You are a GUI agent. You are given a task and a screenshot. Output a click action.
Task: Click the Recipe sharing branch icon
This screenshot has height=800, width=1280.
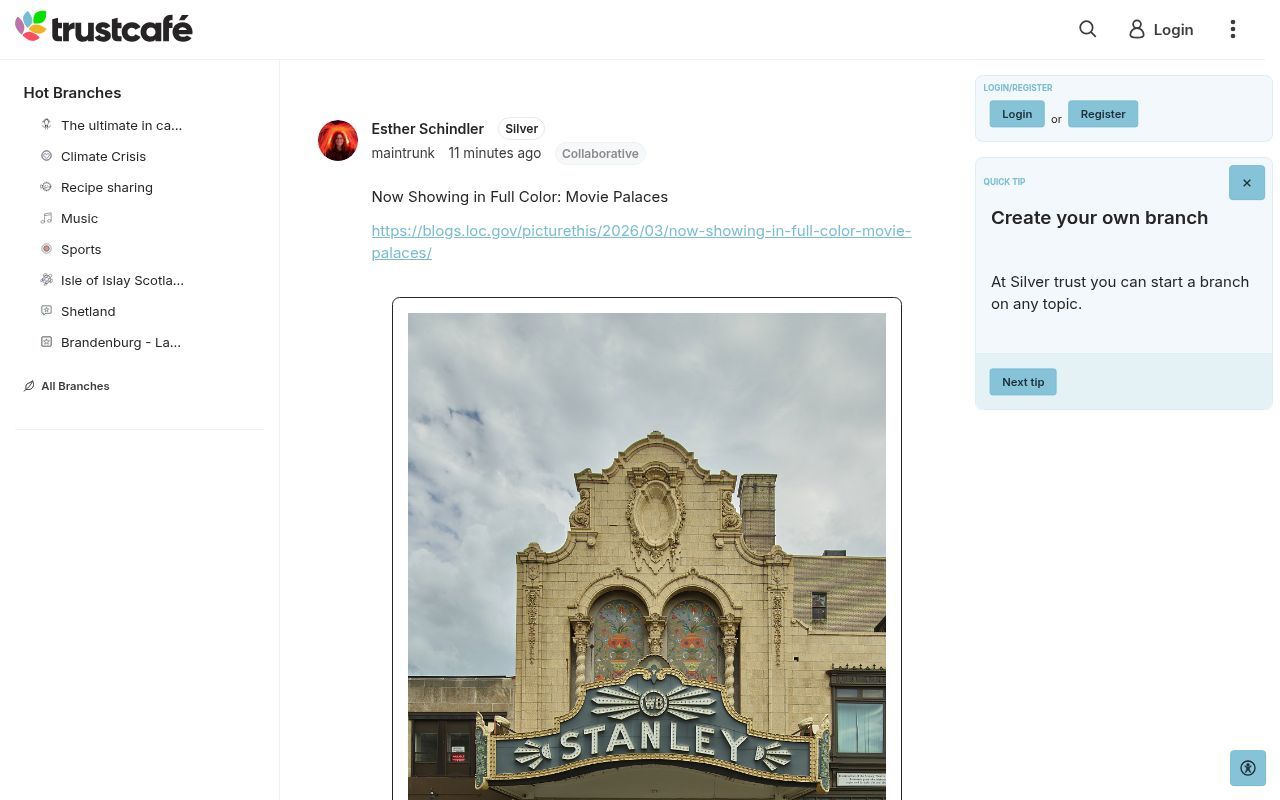[x=46, y=187]
